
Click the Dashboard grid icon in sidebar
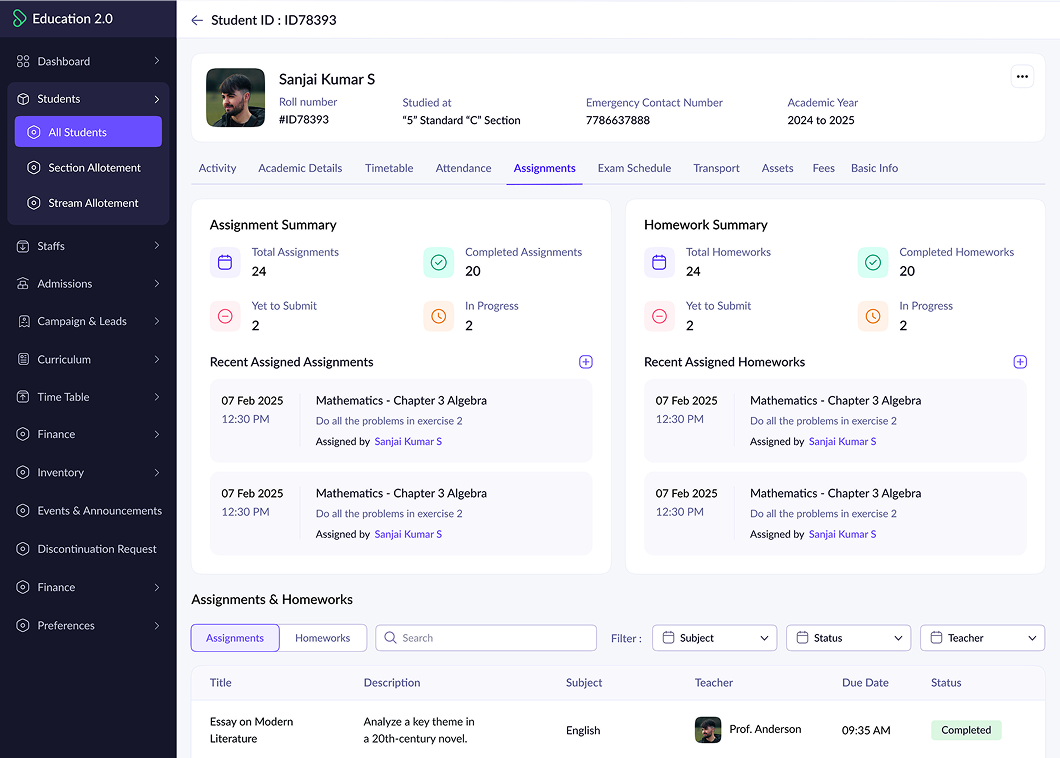click(23, 62)
